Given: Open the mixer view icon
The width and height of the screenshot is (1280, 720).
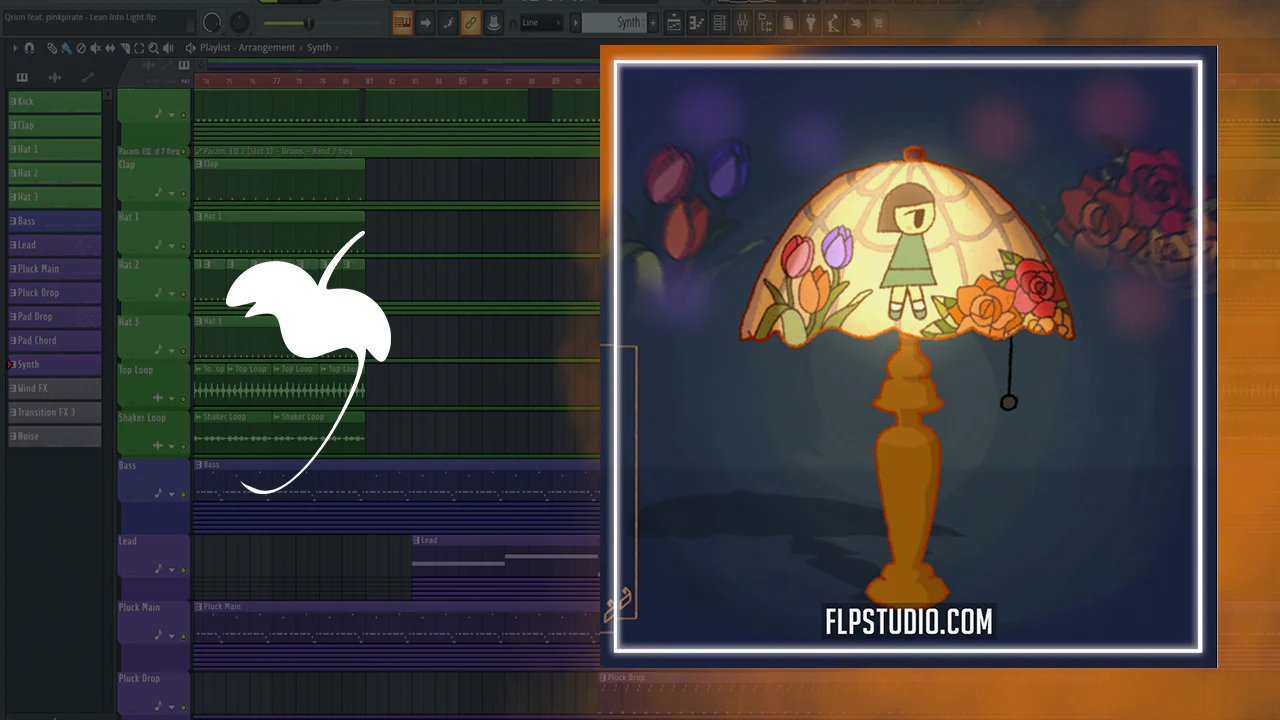Looking at the screenshot, I should pyautogui.click(x=743, y=23).
